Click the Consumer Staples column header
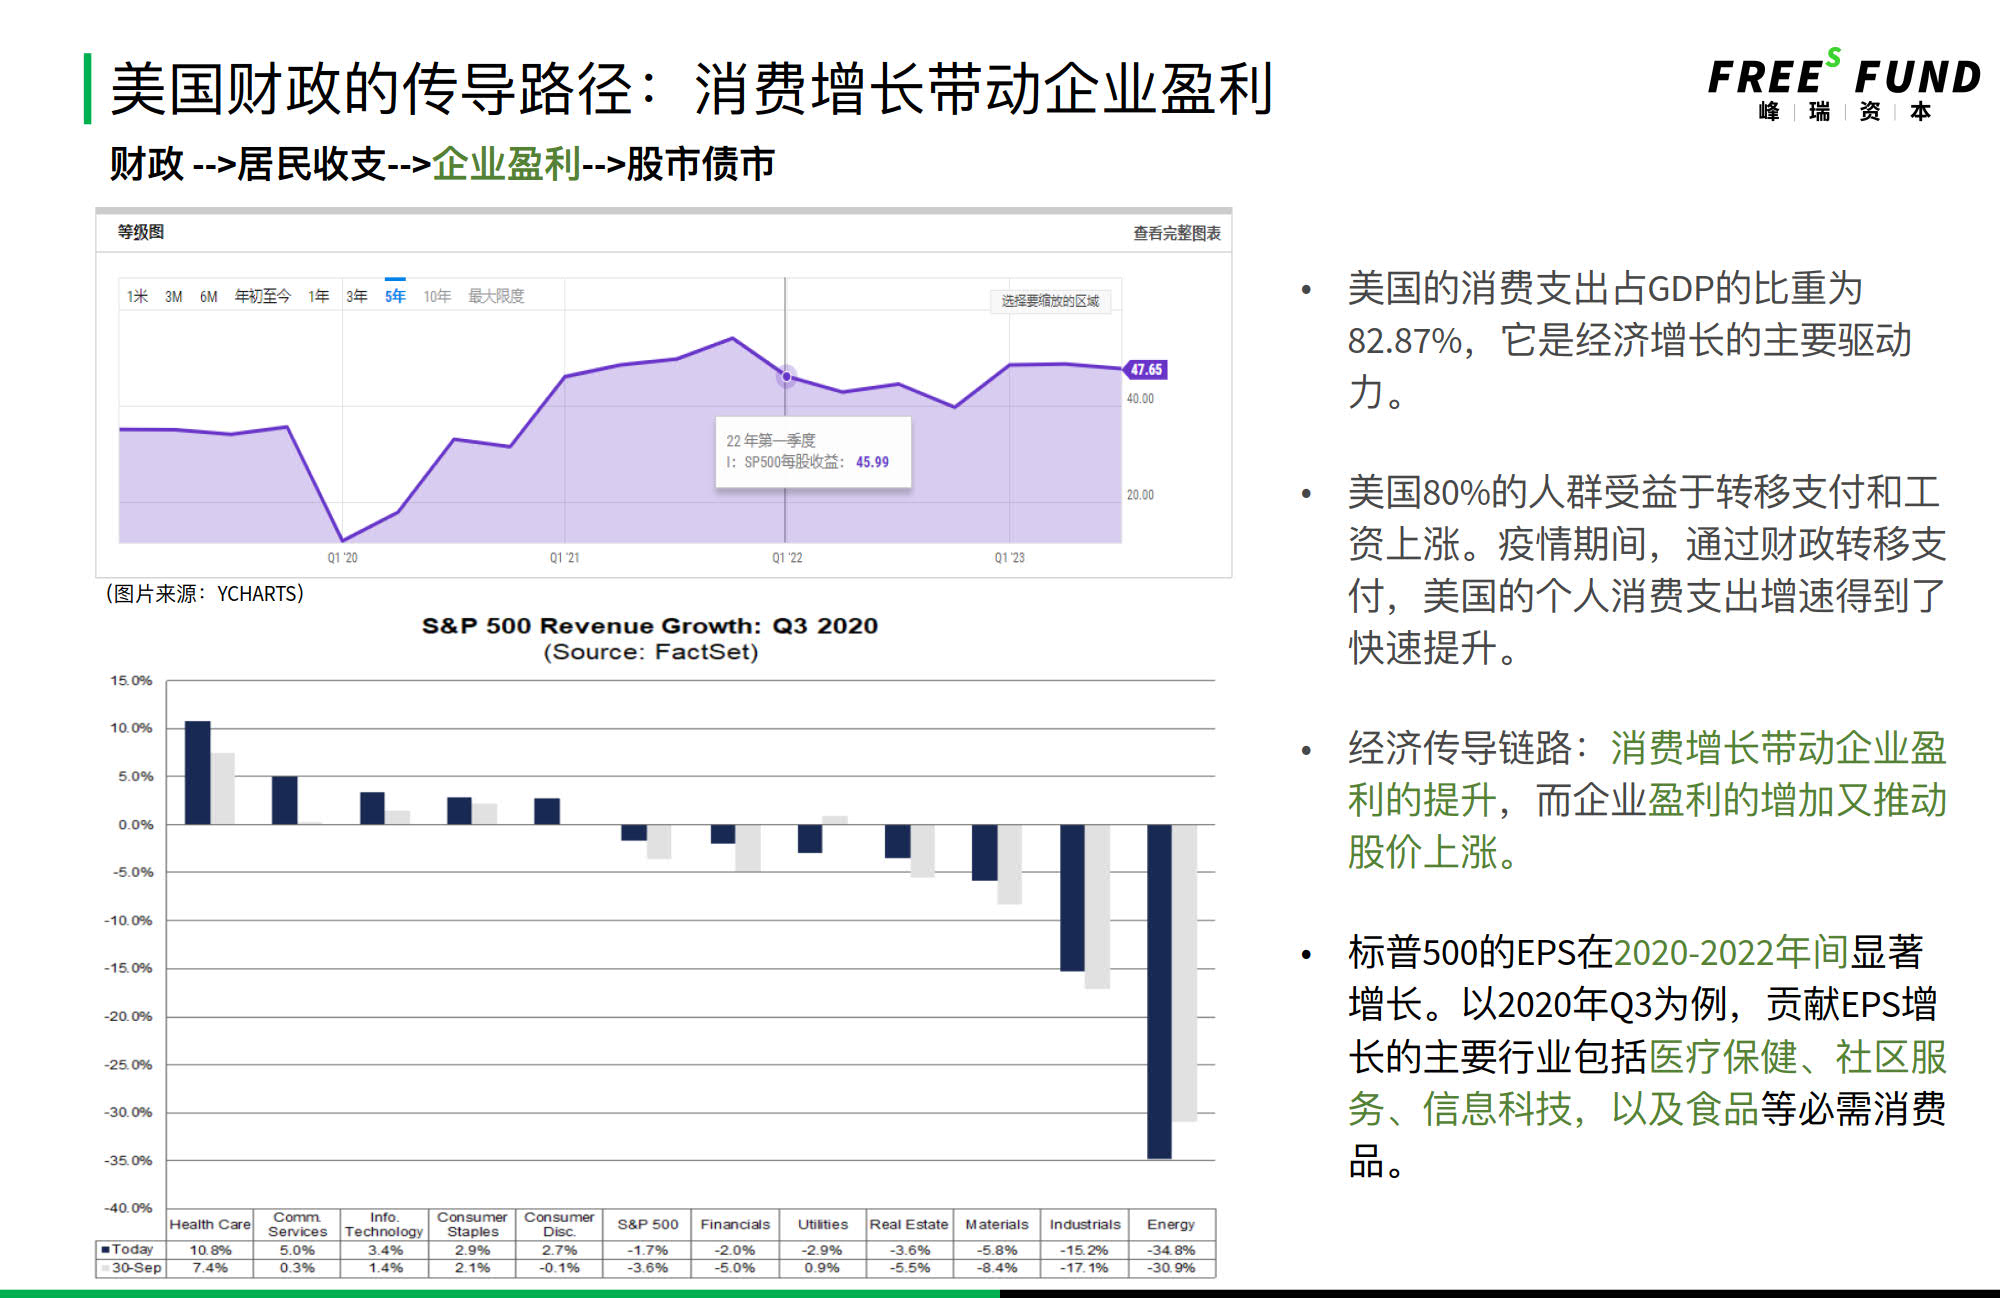The height and width of the screenshot is (1298, 2000). click(472, 1224)
